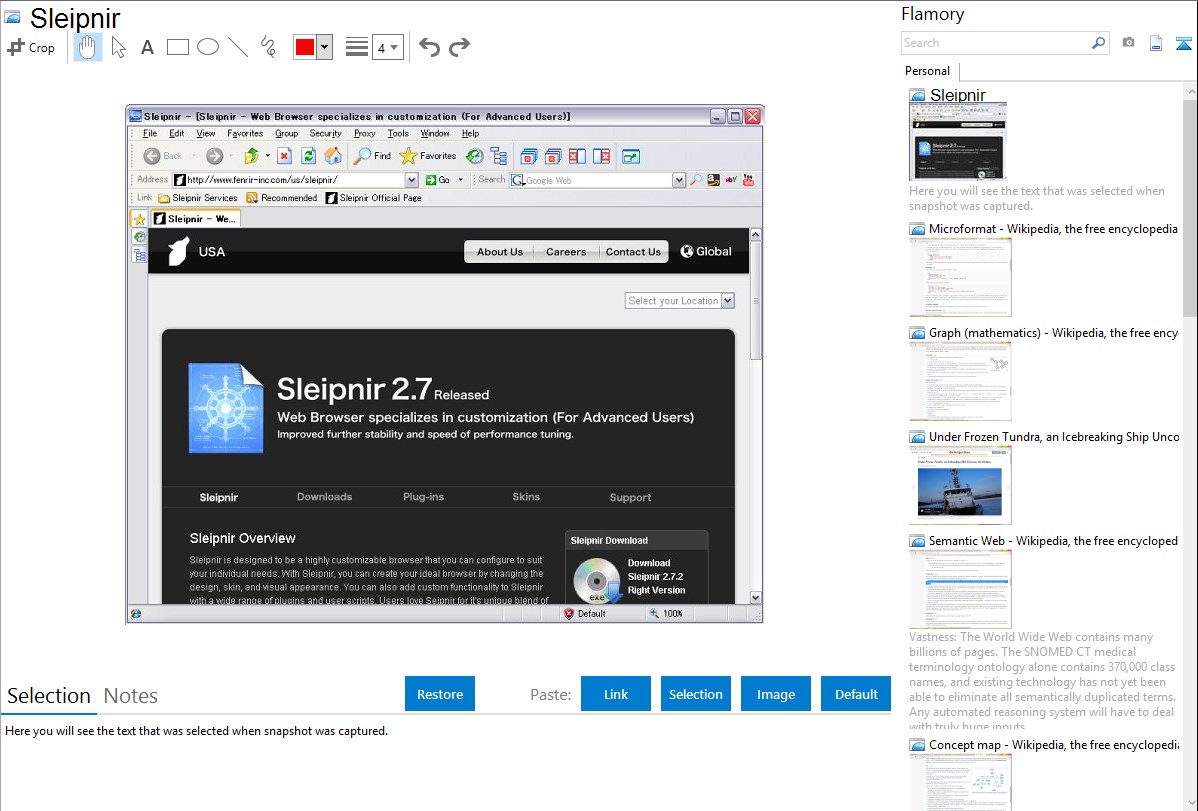Screen dimensions: 1198x811
Task: Click the line thickness icon
Action: [357, 47]
